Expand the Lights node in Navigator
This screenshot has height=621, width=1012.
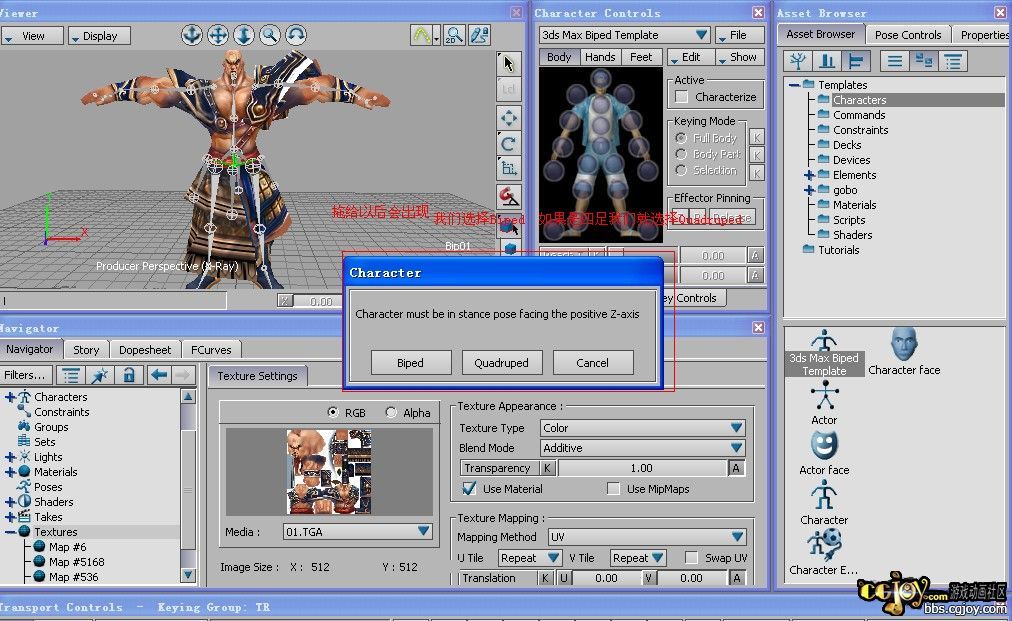click(x=10, y=457)
